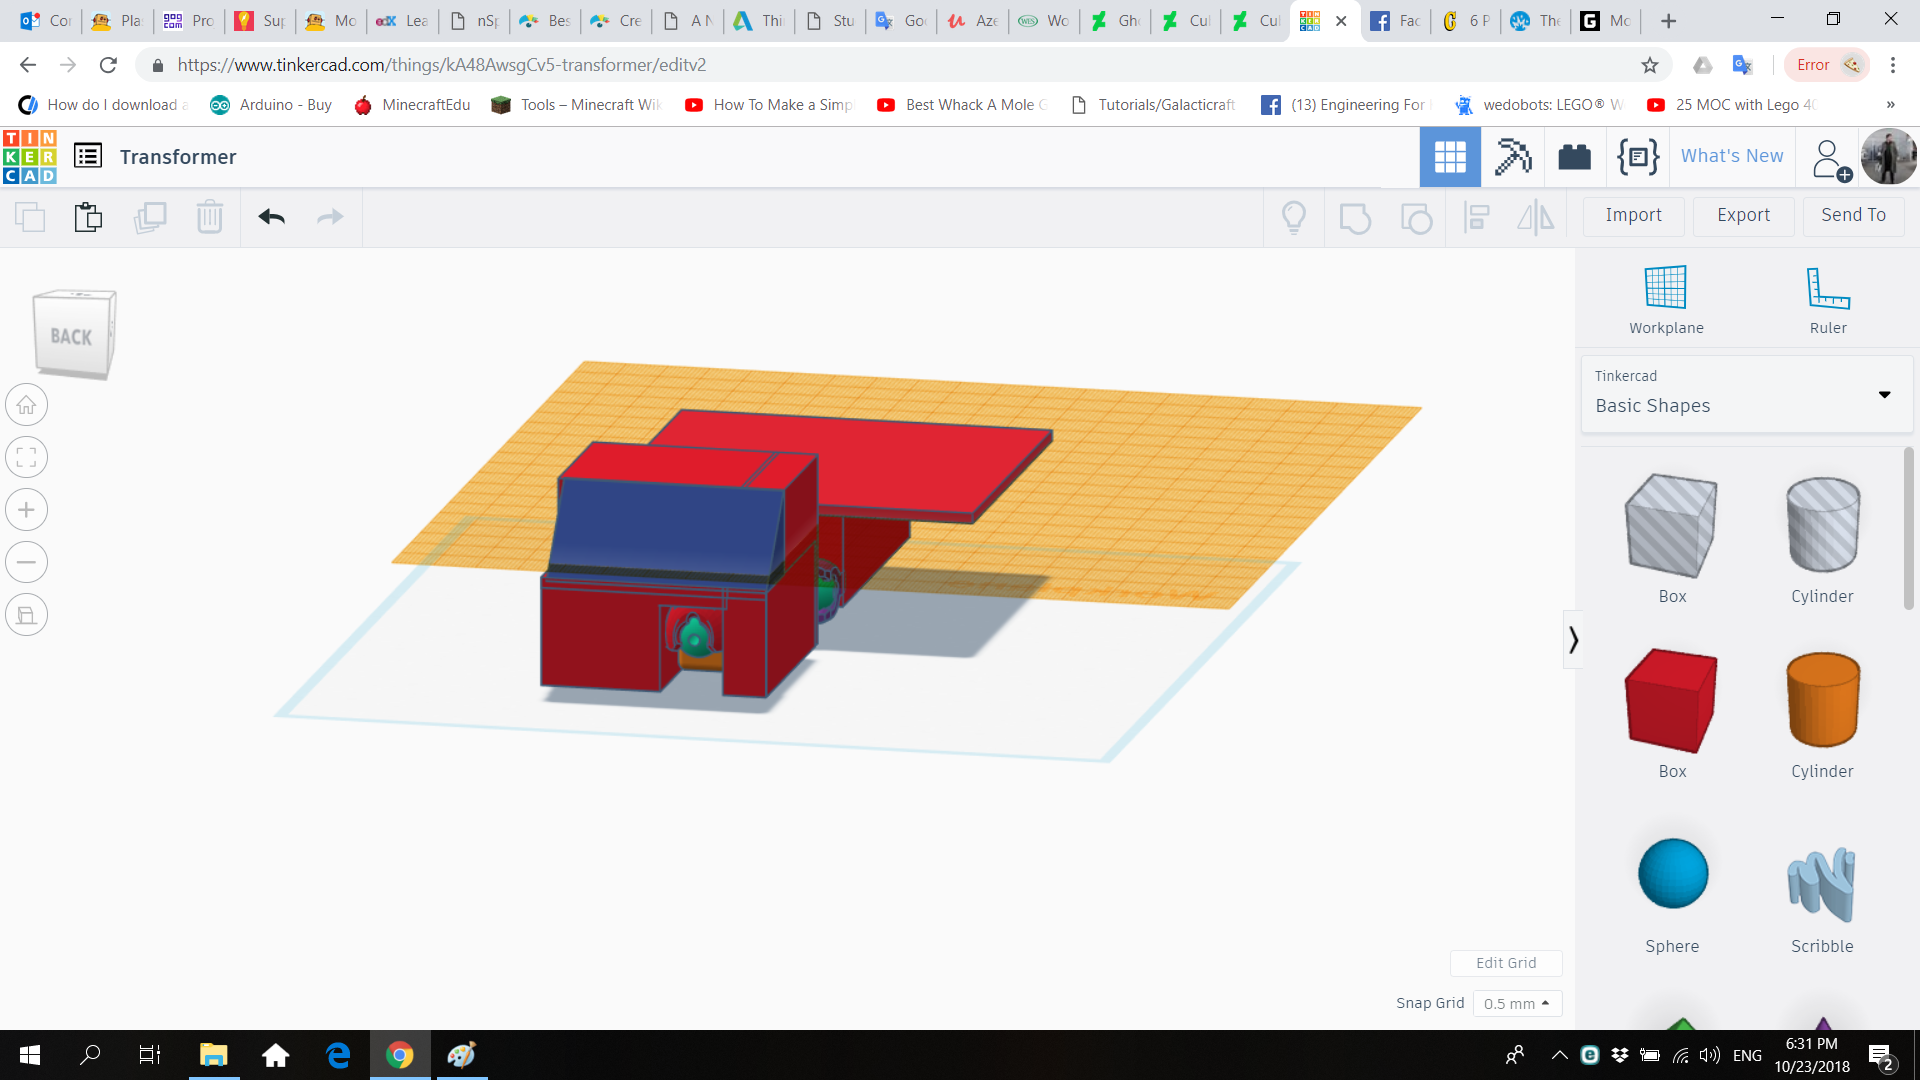Toggle show all lightbulb icon
This screenshot has height=1080, width=1920.
(x=1293, y=217)
